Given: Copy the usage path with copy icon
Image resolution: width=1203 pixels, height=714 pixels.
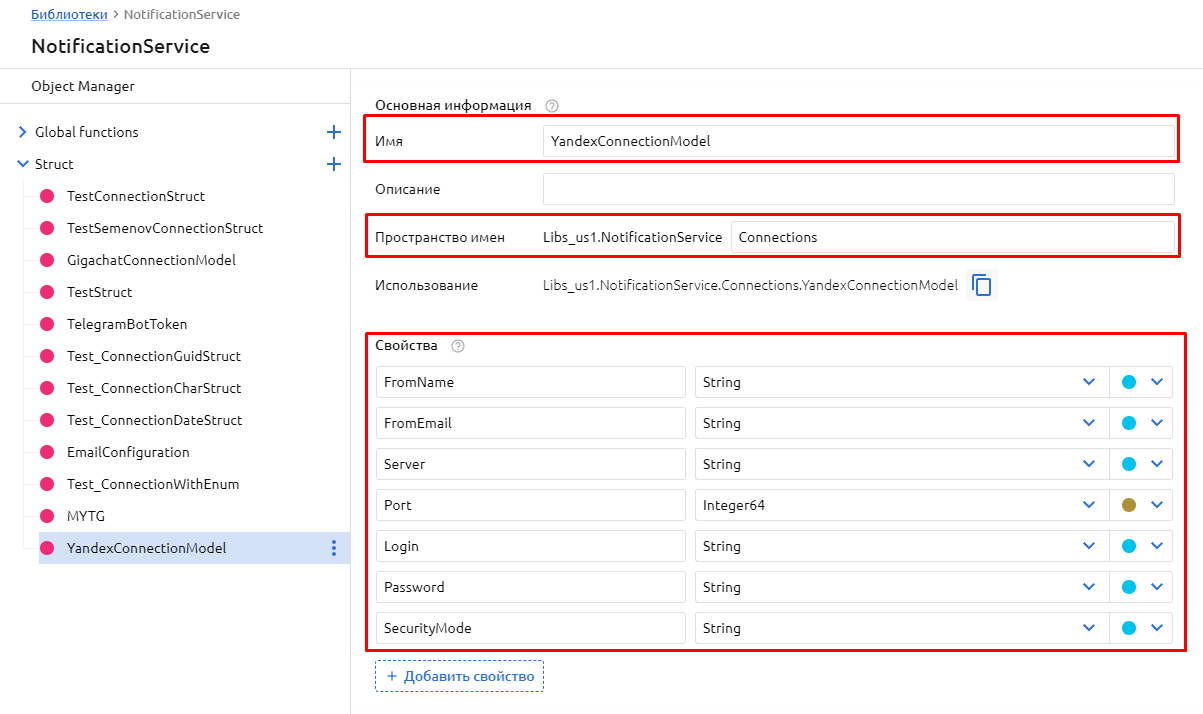Looking at the screenshot, I should (x=982, y=285).
